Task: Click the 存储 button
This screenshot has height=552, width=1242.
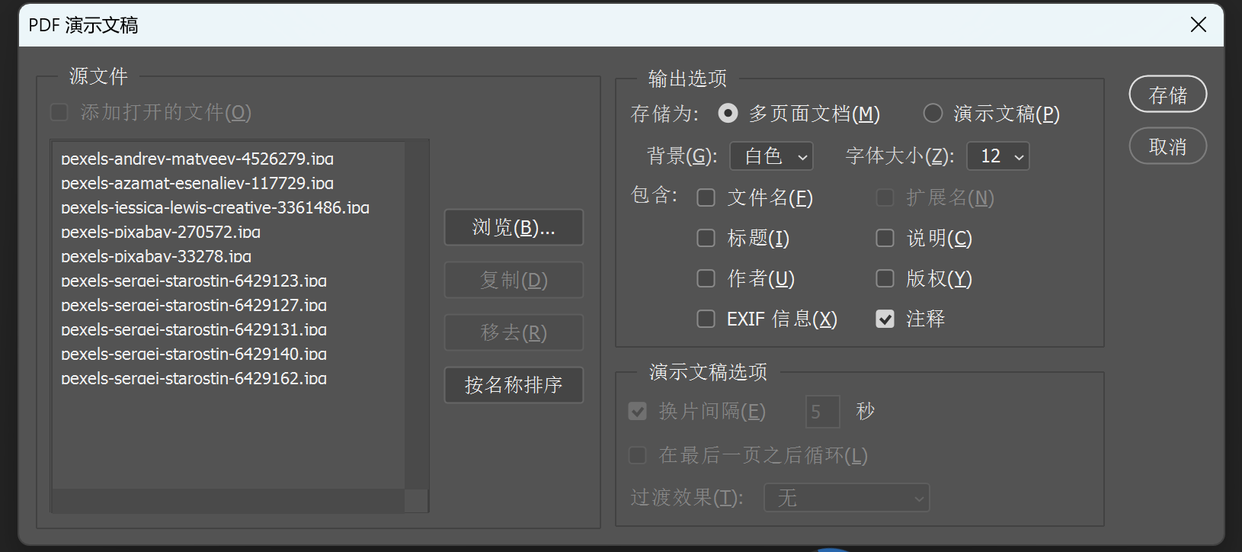Action: pos(1168,95)
